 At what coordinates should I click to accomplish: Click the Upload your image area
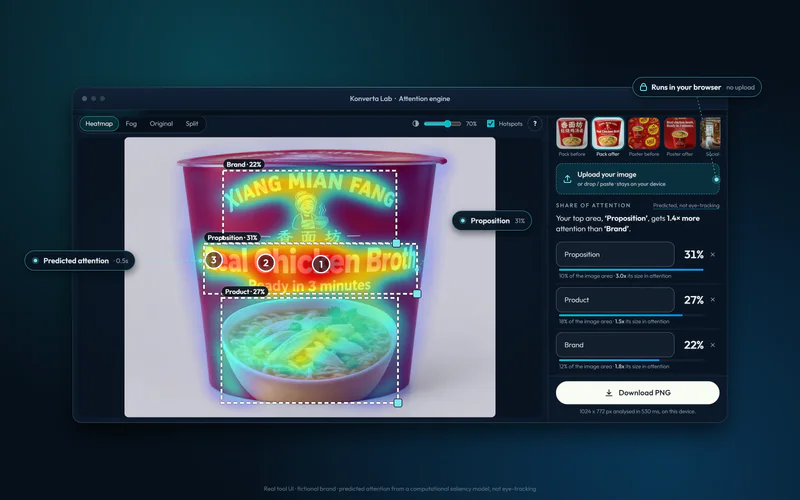click(x=638, y=179)
